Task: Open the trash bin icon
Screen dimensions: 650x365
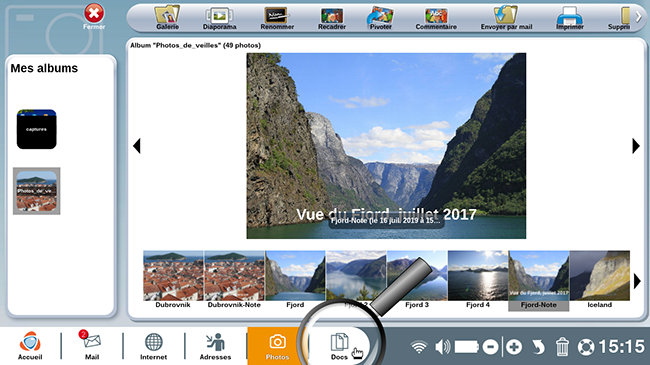Action: point(562,347)
